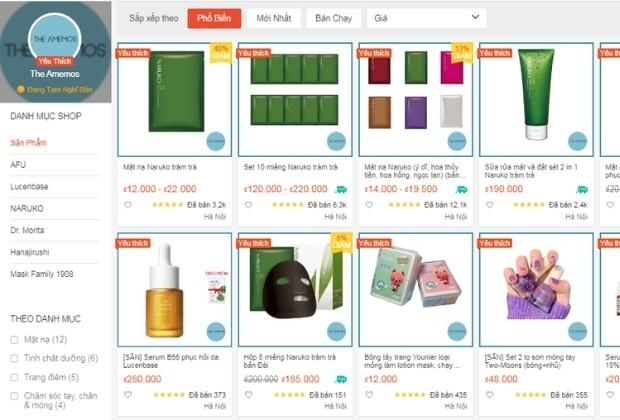Enable Tinh chất dưỡng (6) checkbox
This screenshot has height=420, width=620.
(x=14, y=358)
